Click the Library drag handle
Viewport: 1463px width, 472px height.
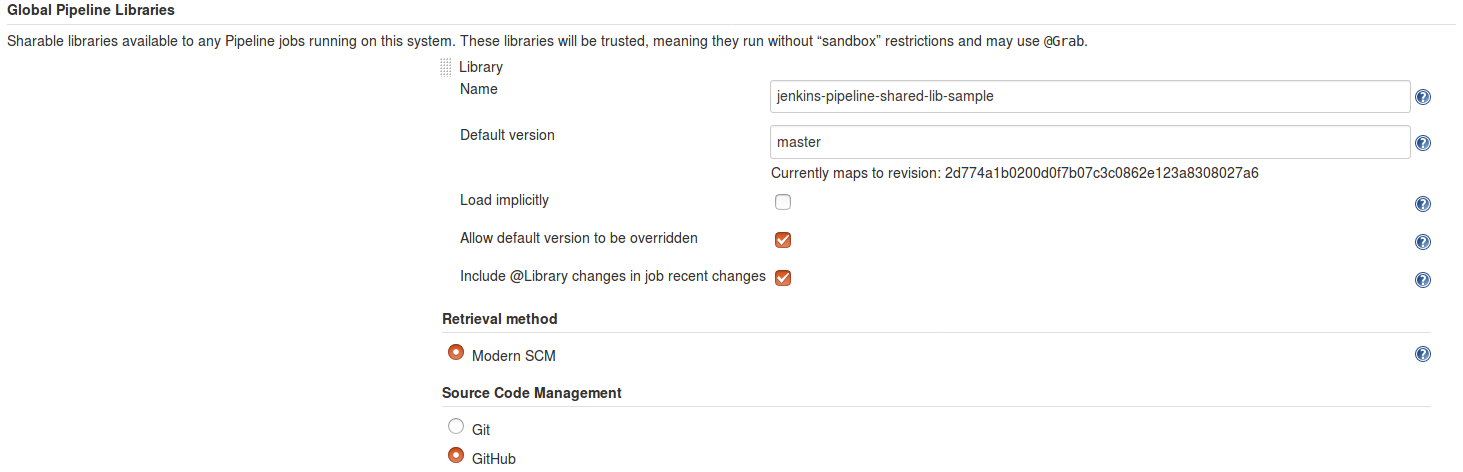pyautogui.click(x=446, y=68)
